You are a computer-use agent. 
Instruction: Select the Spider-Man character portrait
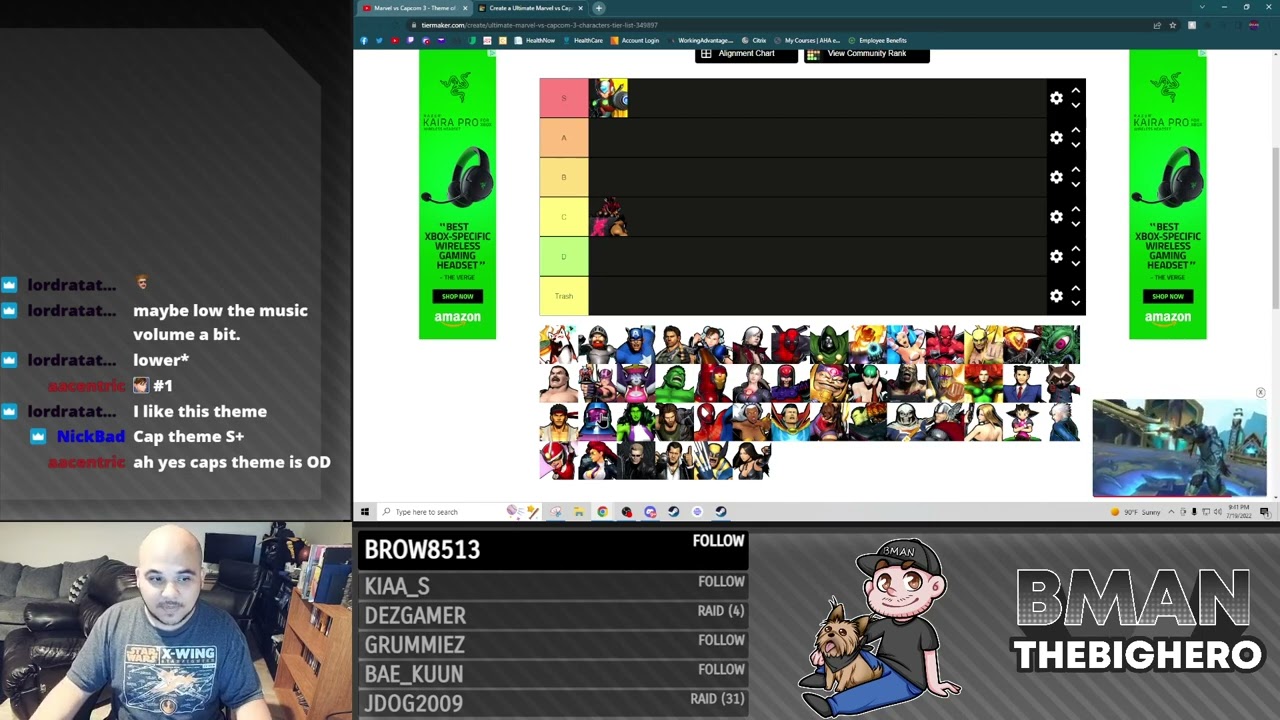click(x=713, y=421)
